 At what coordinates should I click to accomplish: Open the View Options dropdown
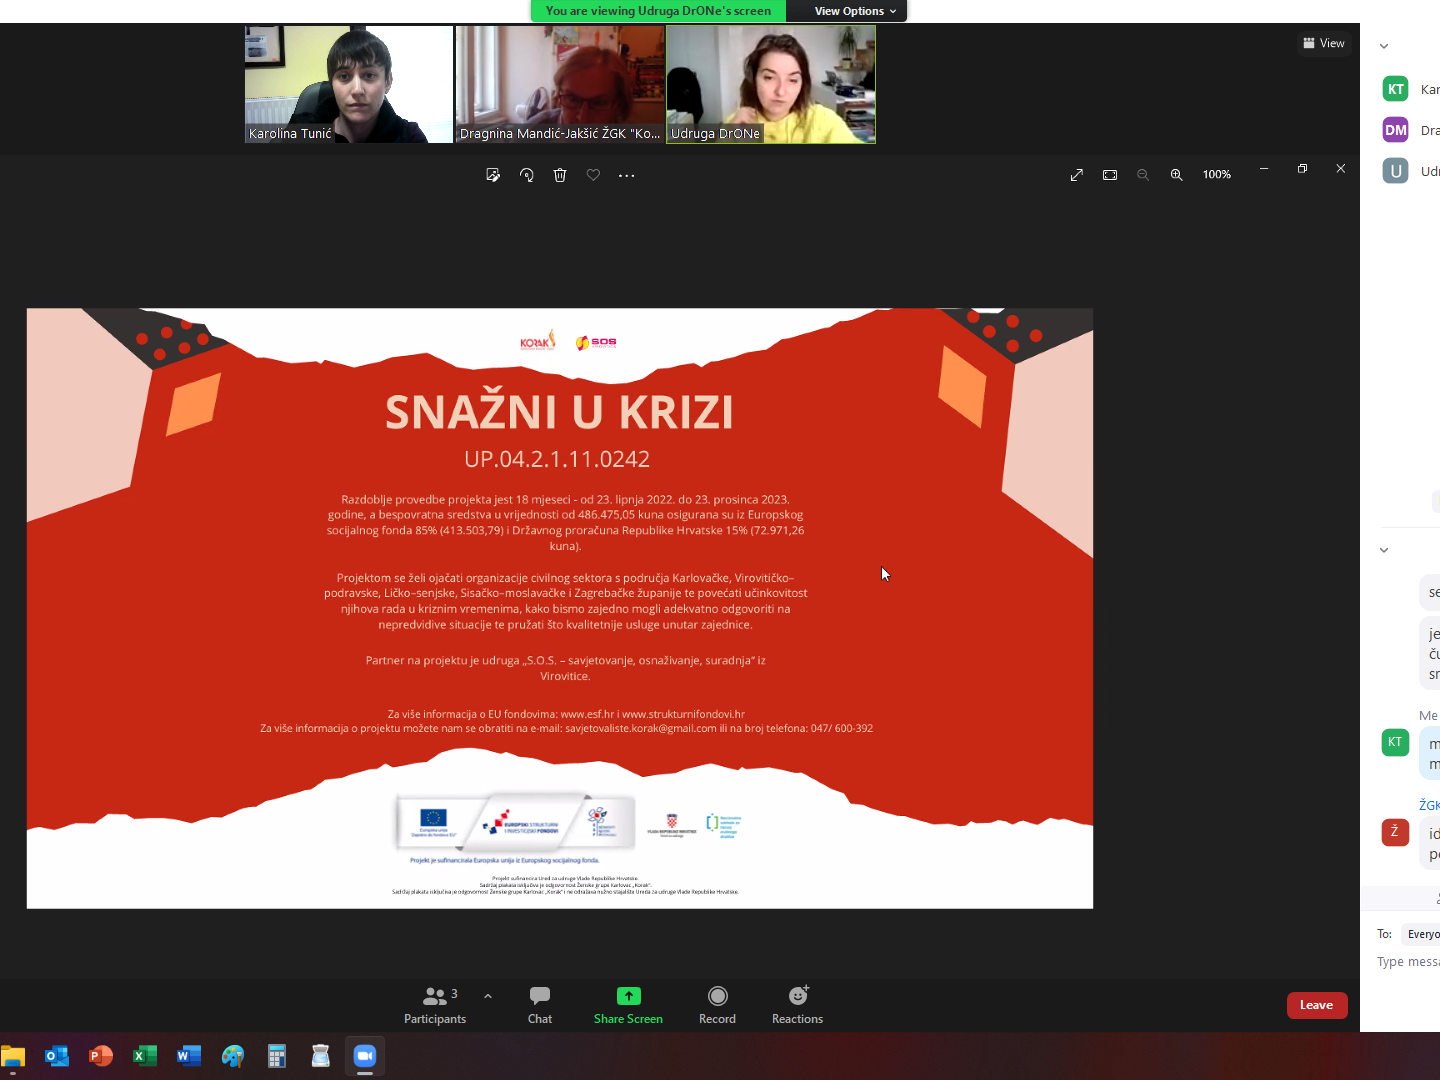pyautogui.click(x=854, y=11)
